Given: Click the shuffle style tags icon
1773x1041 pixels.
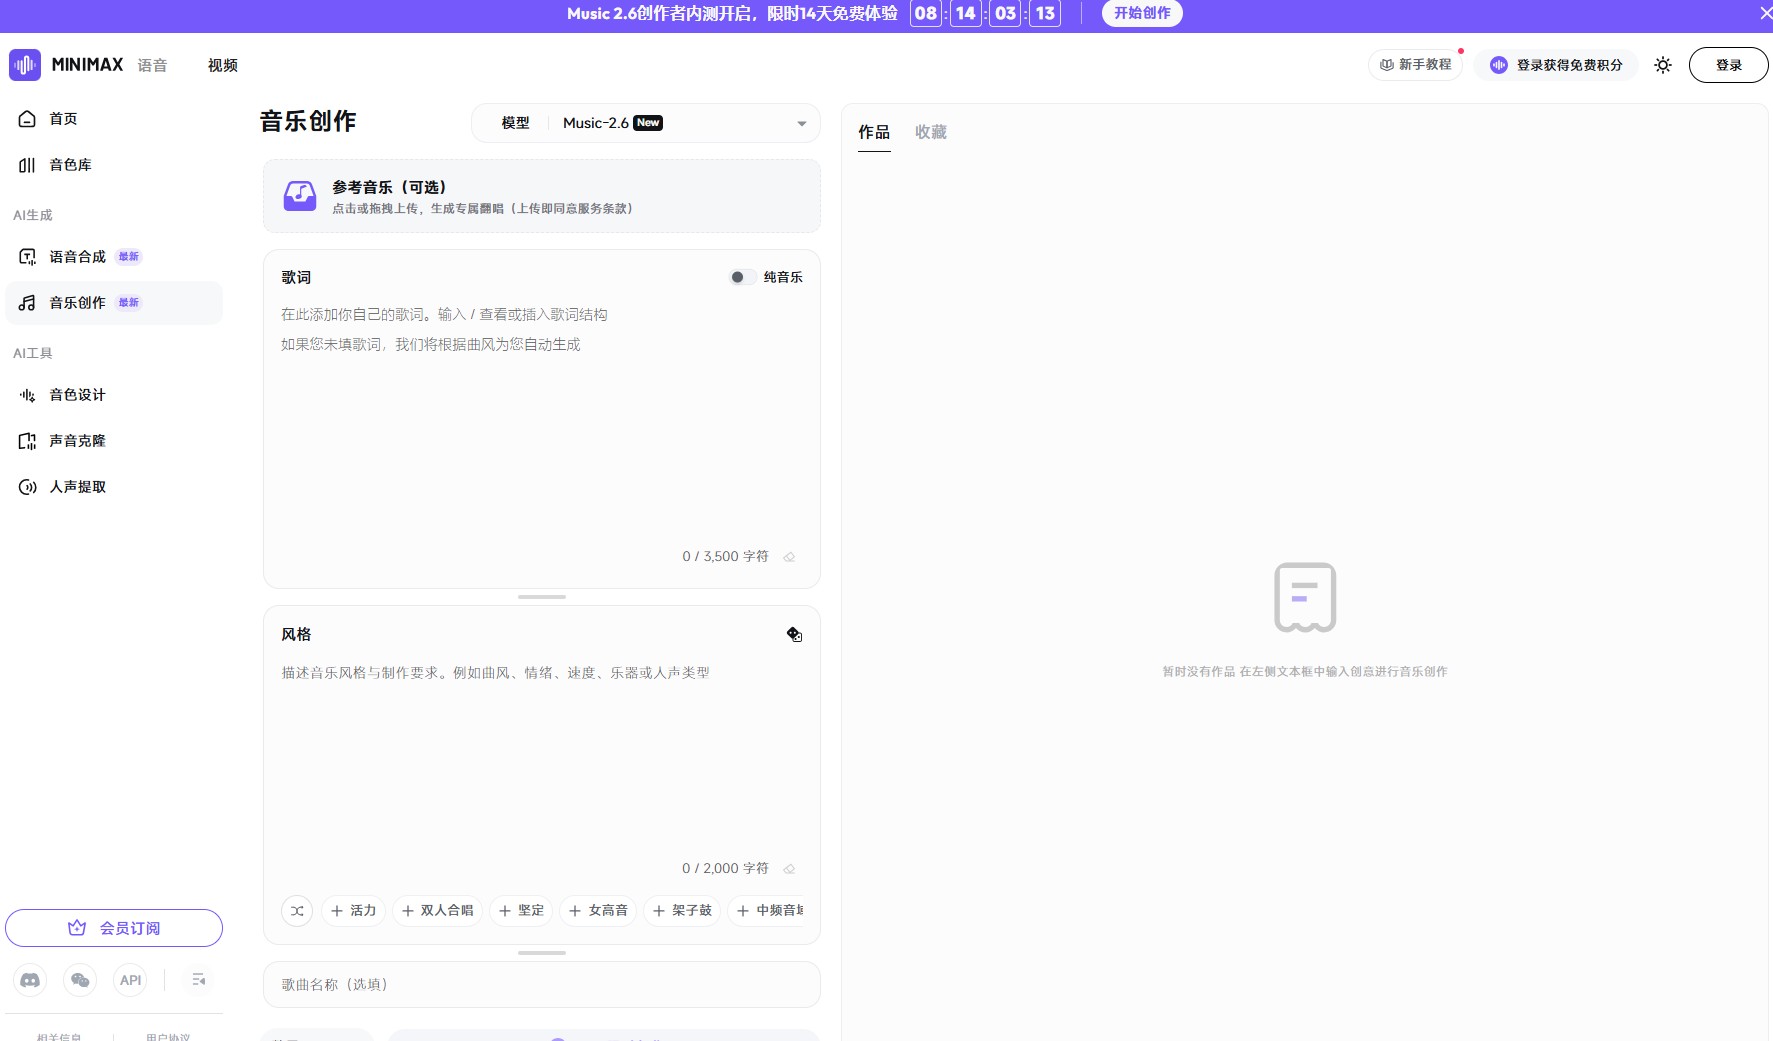Looking at the screenshot, I should pyautogui.click(x=297, y=911).
